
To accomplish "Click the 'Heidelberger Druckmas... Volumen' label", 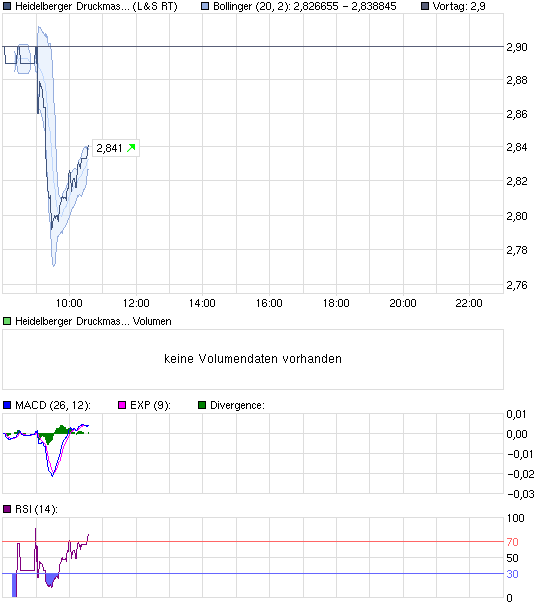I will tap(93, 321).
